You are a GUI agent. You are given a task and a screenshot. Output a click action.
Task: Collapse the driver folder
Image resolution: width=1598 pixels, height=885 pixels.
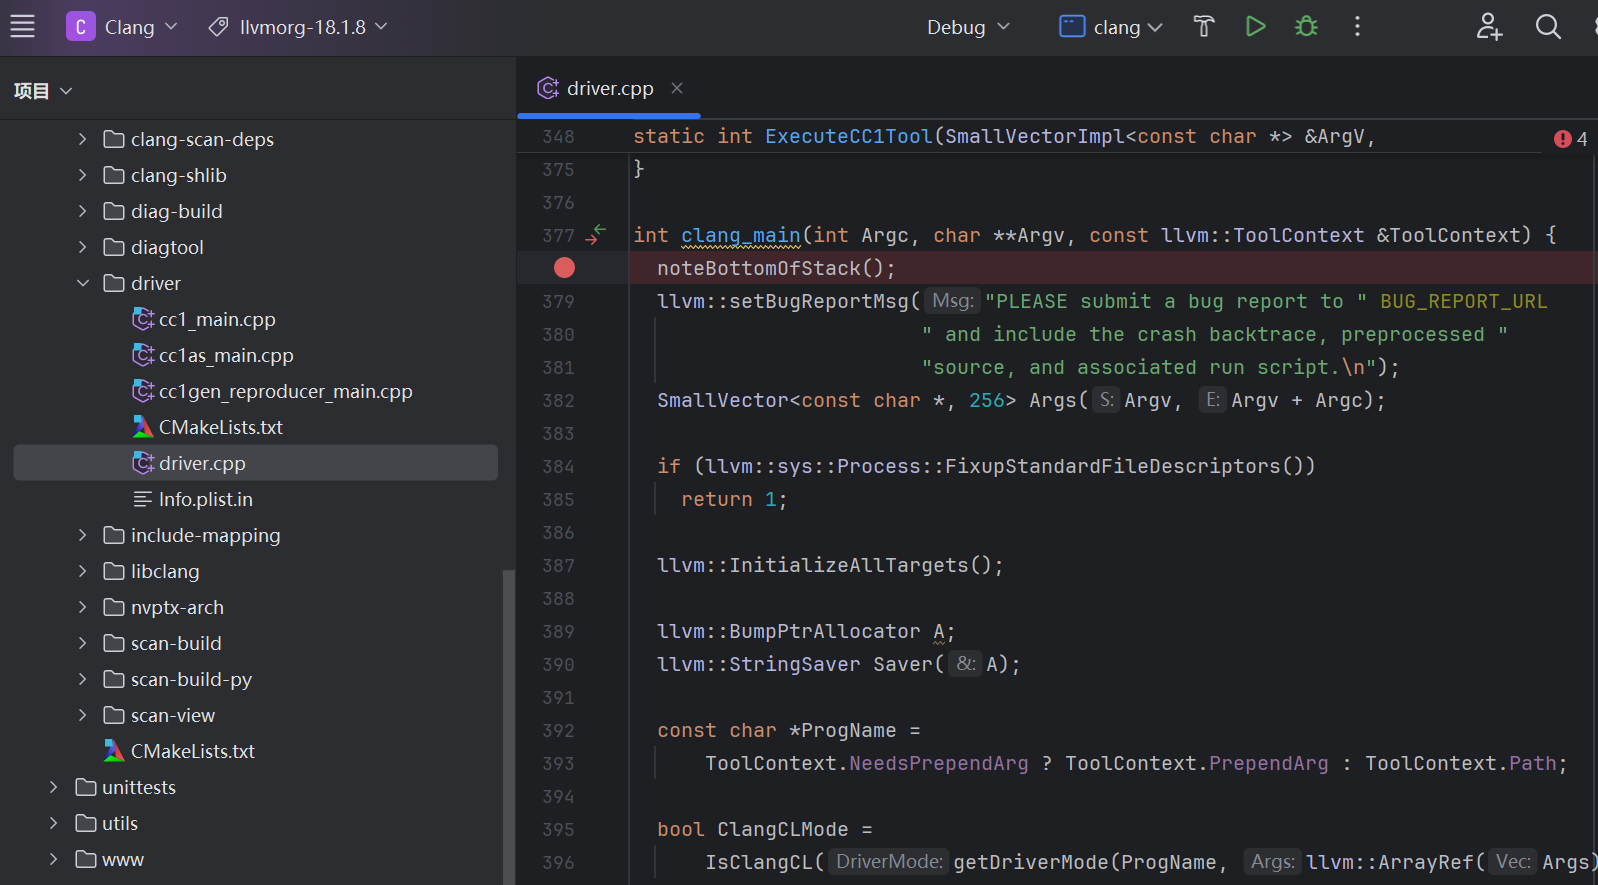pos(83,283)
